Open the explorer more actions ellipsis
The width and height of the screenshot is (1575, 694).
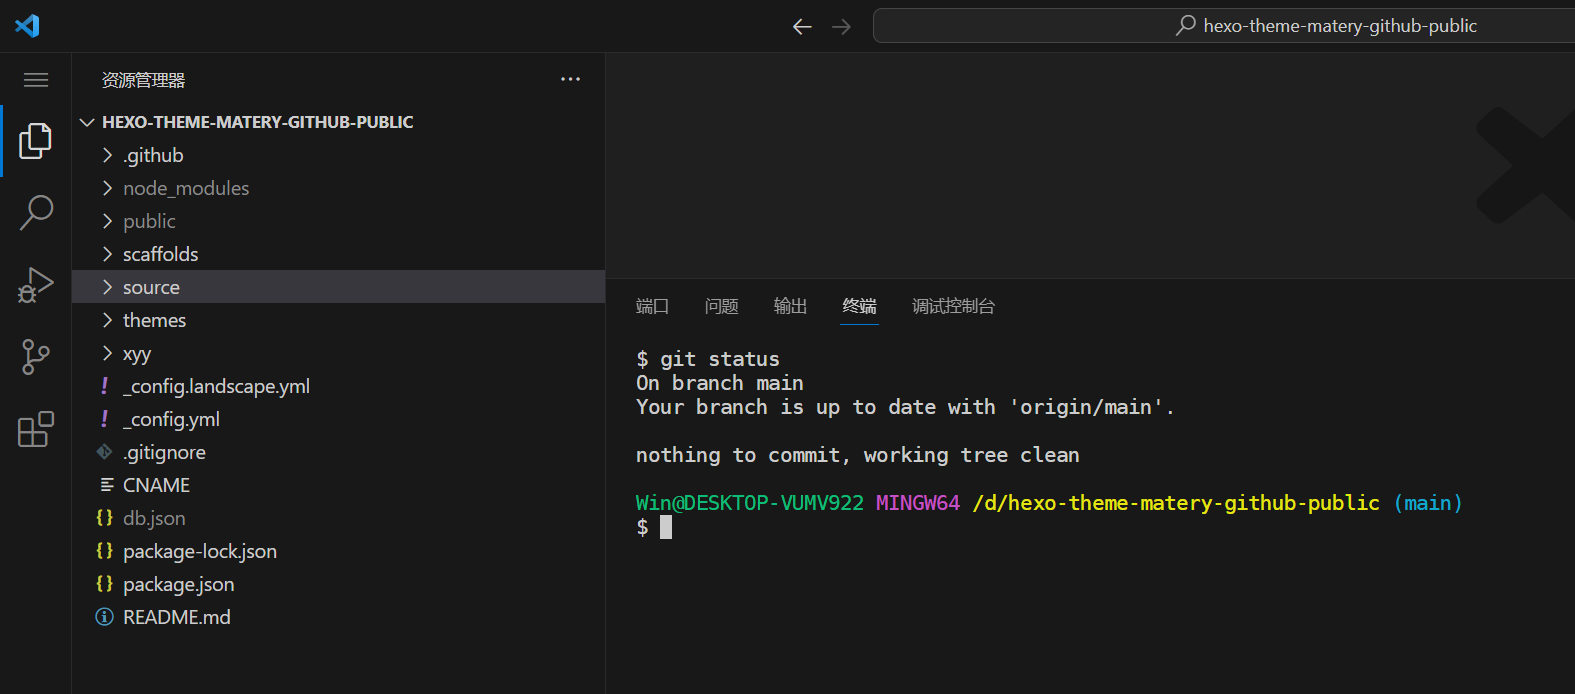pos(570,79)
